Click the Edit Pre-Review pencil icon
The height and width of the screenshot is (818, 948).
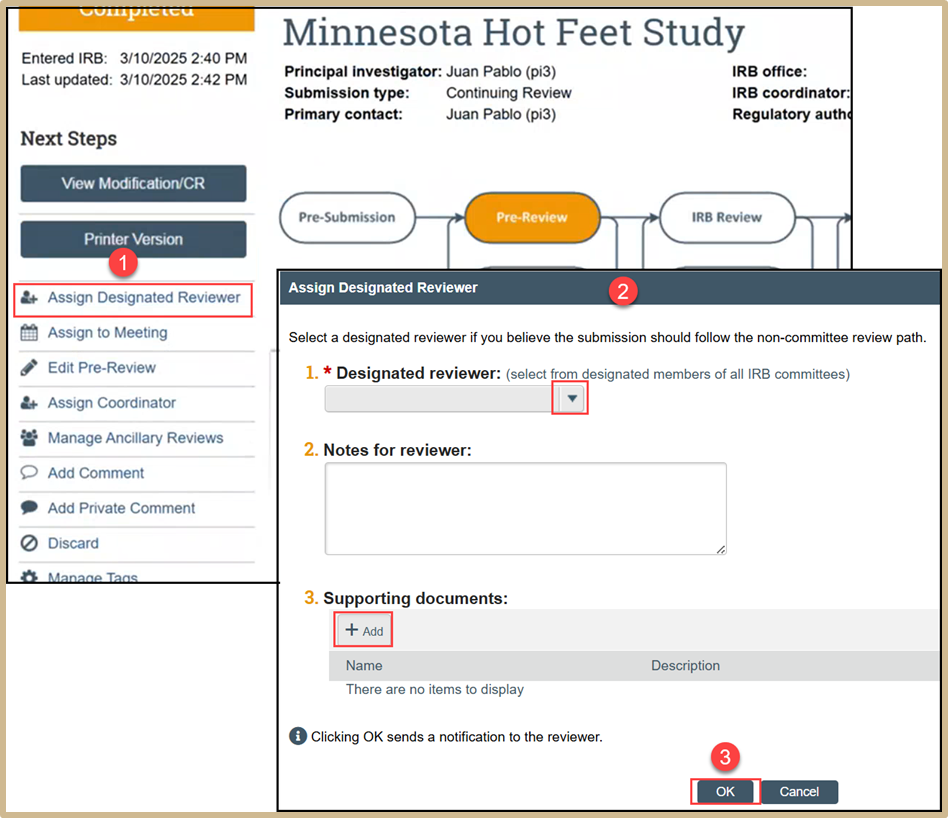coord(29,368)
